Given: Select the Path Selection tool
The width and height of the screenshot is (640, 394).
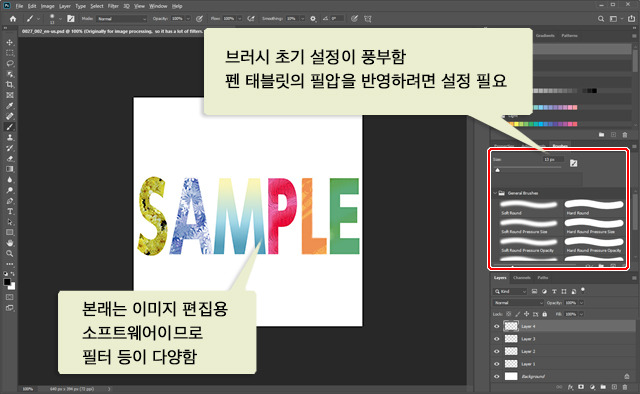Looking at the screenshot, I should coord(10,222).
